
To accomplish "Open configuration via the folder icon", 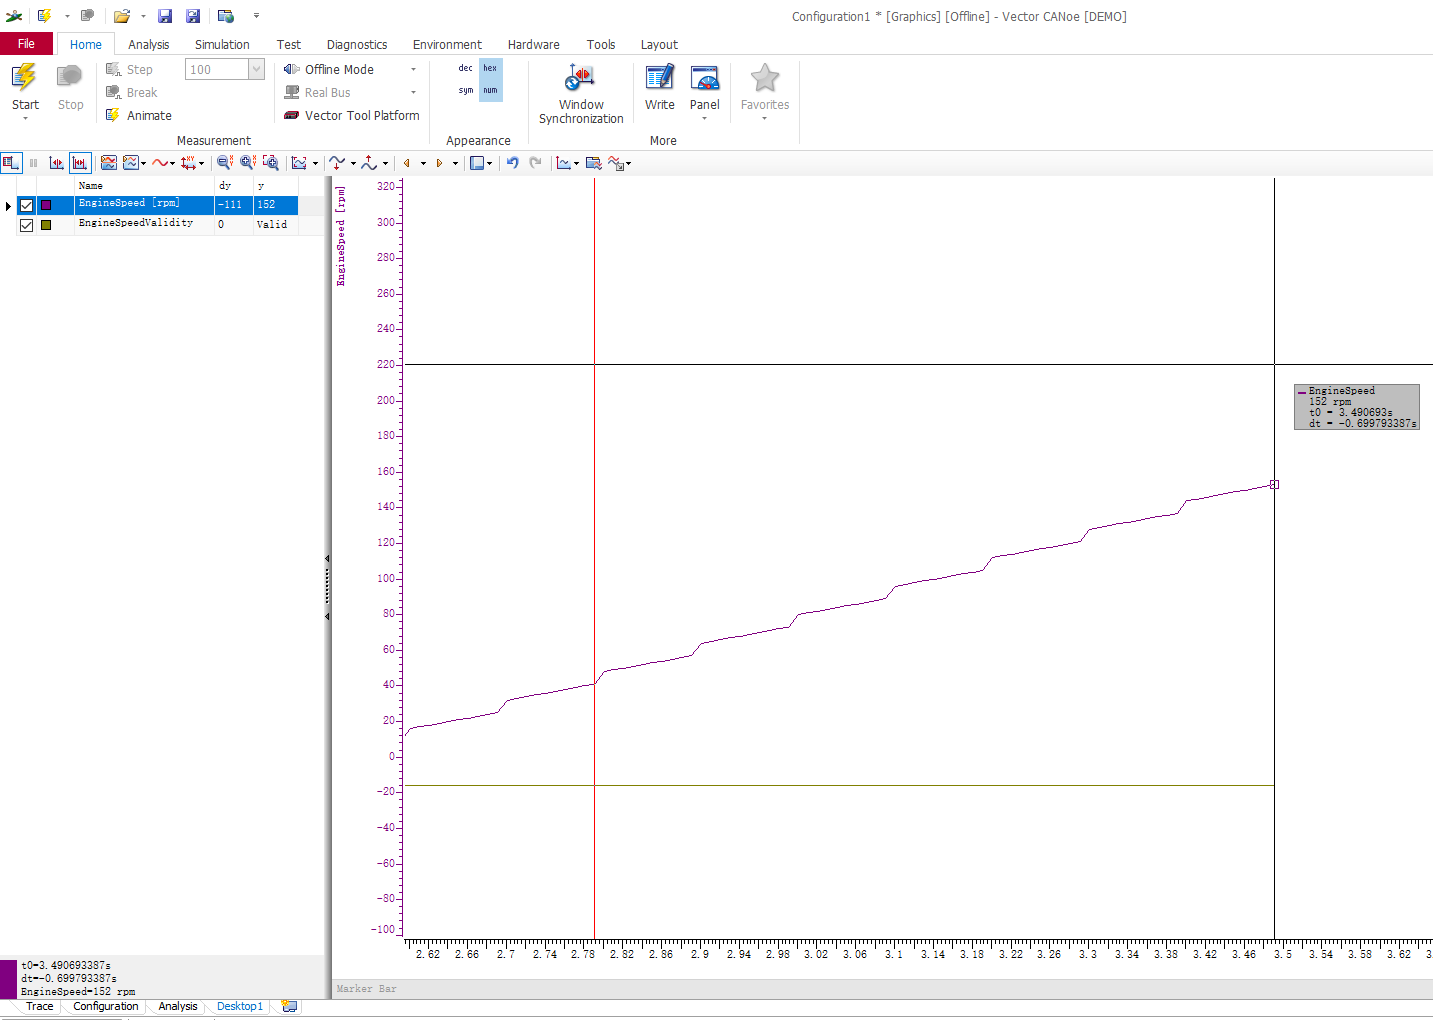I will point(122,16).
